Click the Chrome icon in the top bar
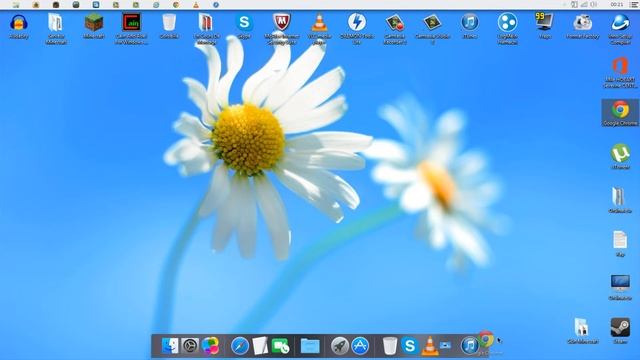This screenshot has width=640, height=360. pyautogui.click(x=176, y=4)
